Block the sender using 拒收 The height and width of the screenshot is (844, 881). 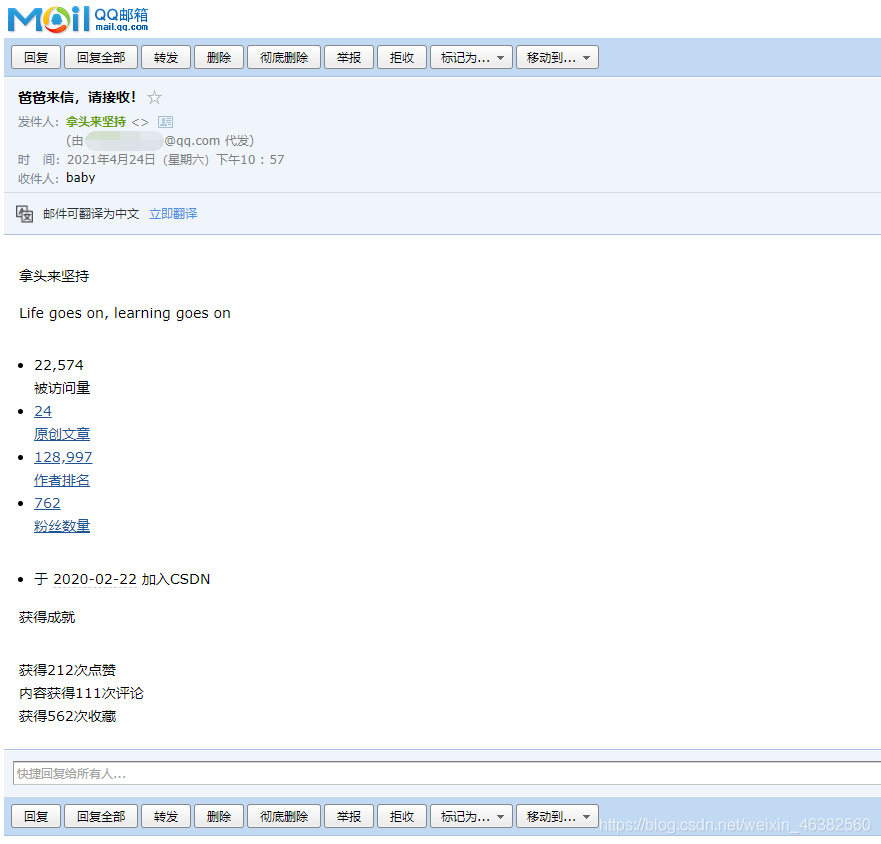[x=402, y=57]
